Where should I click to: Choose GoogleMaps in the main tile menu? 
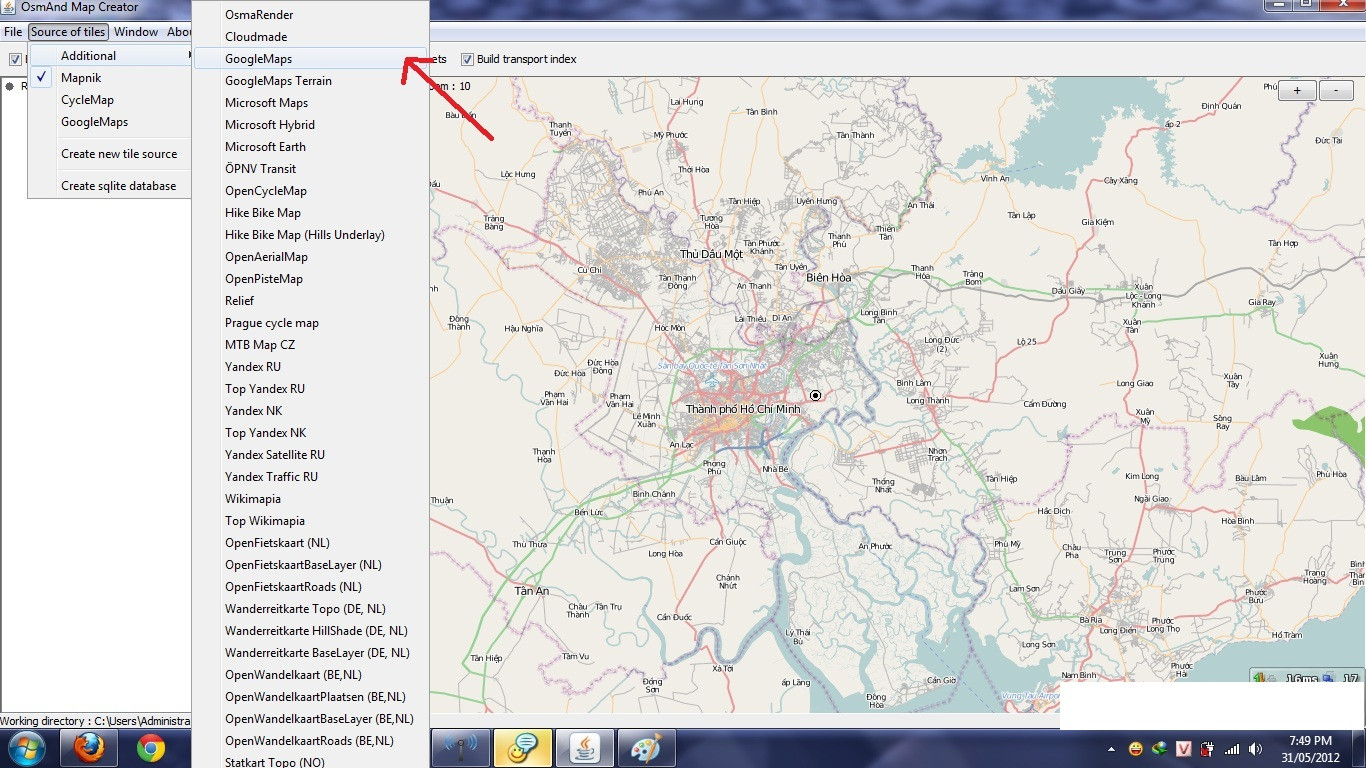(110, 122)
